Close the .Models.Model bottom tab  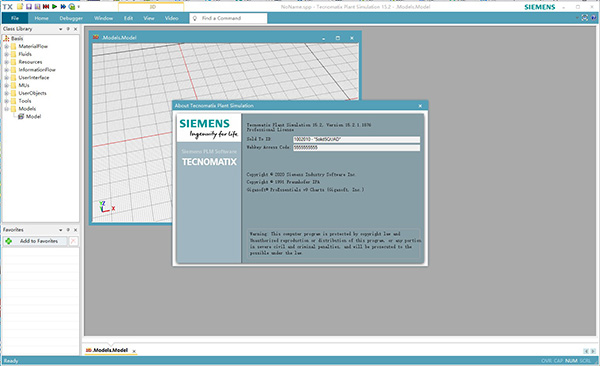click(134, 351)
